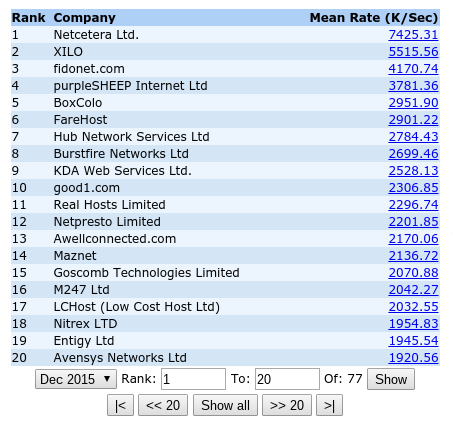Jump to first page with |< button

click(x=120, y=405)
